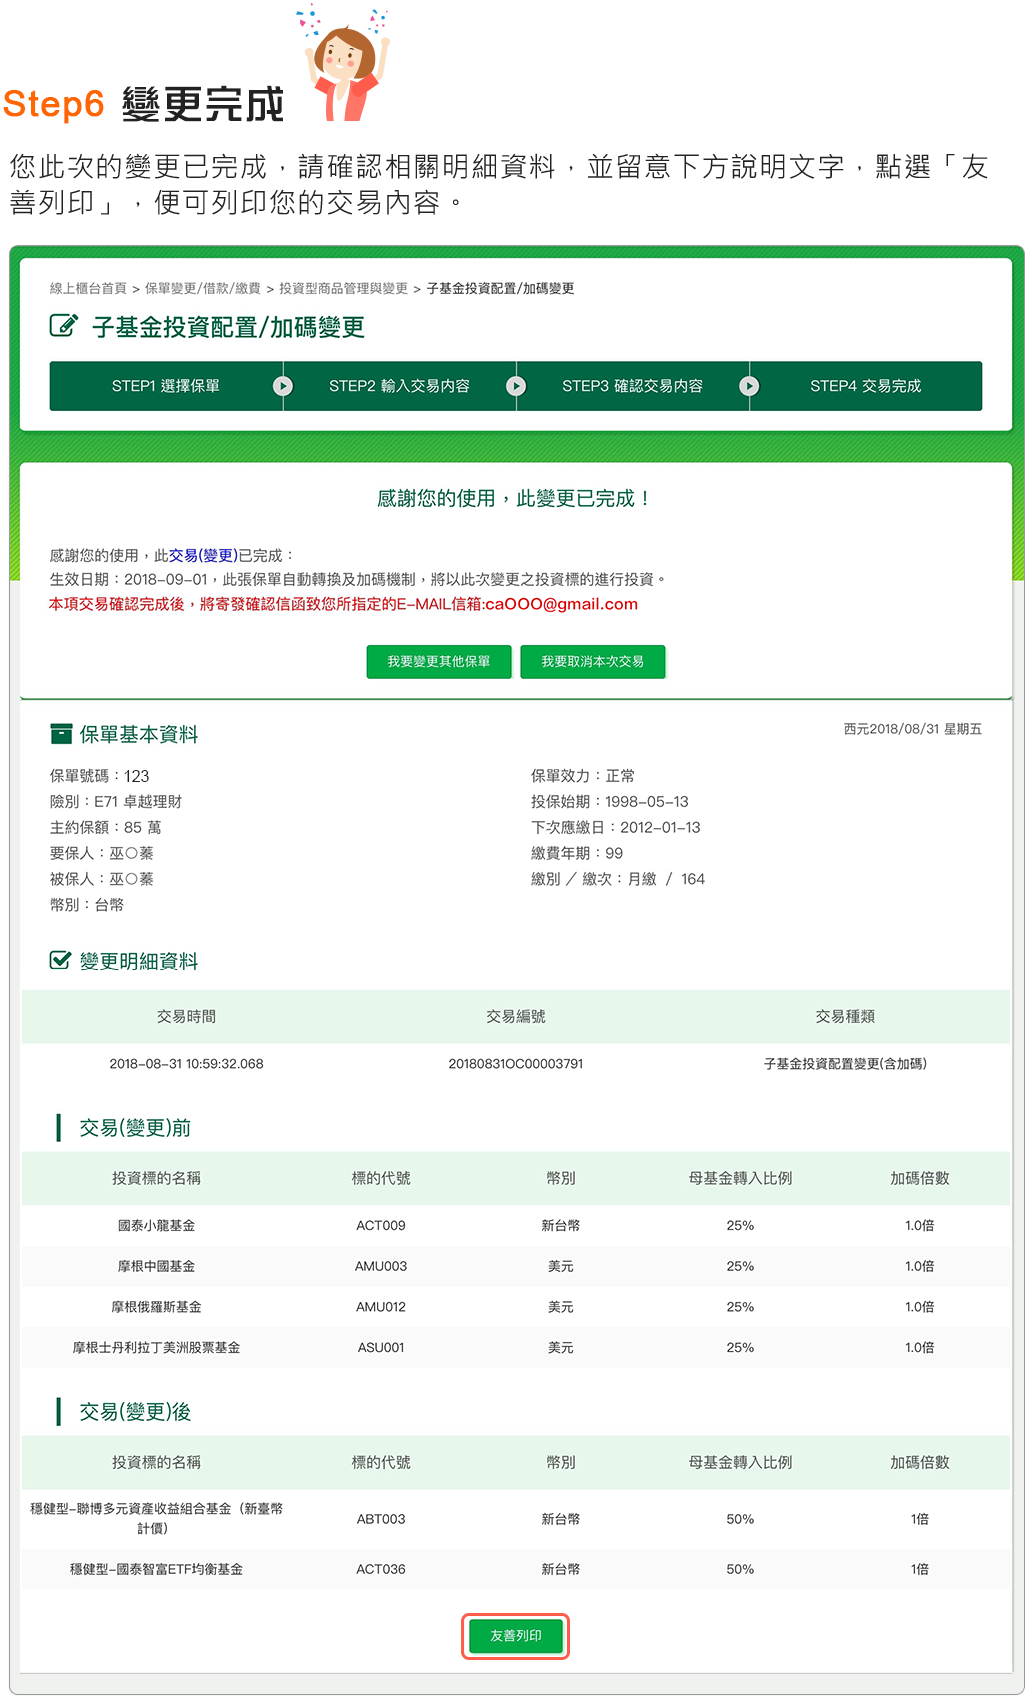Click the archive box icon beside 保單基本資料
The width and height of the screenshot is (1025, 1696).
pos(61,734)
